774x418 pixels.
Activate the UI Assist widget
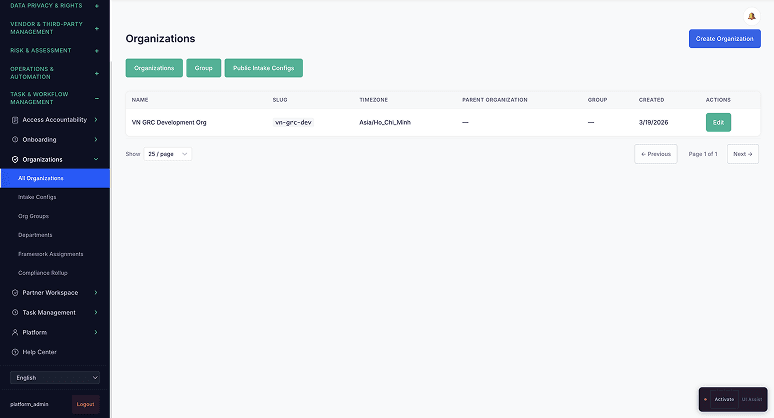point(723,399)
